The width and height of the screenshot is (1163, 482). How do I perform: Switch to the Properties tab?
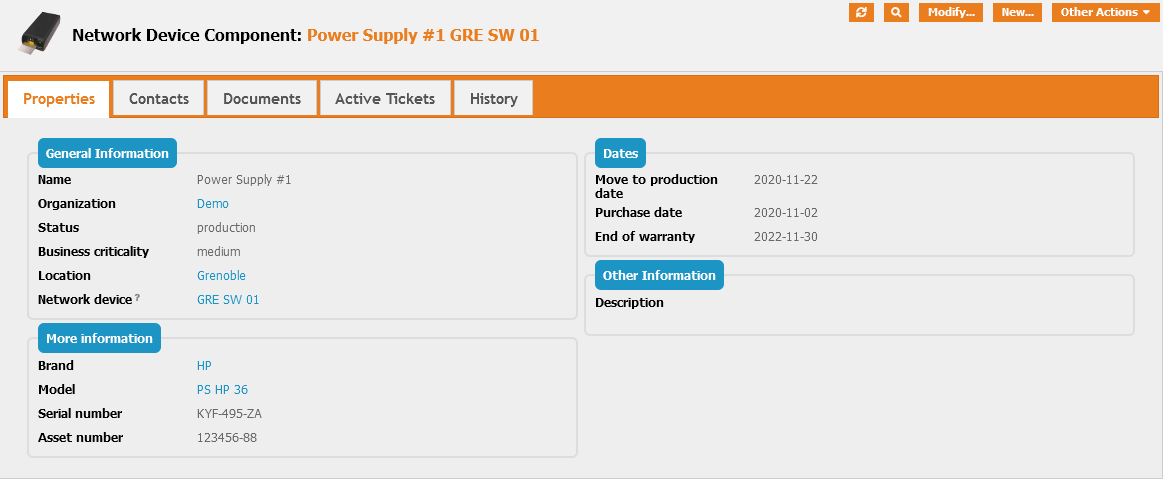(59, 99)
